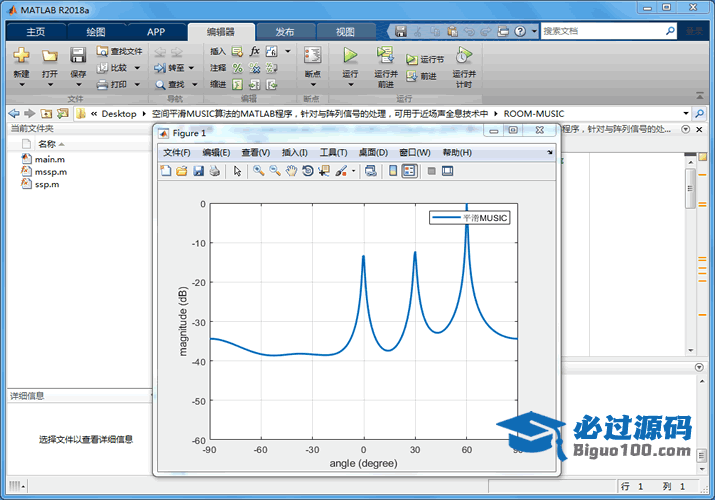Screen dimensions: 715x500
Task: Click the Run and Time (运行并计时) icon
Action: click(x=464, y=55)
